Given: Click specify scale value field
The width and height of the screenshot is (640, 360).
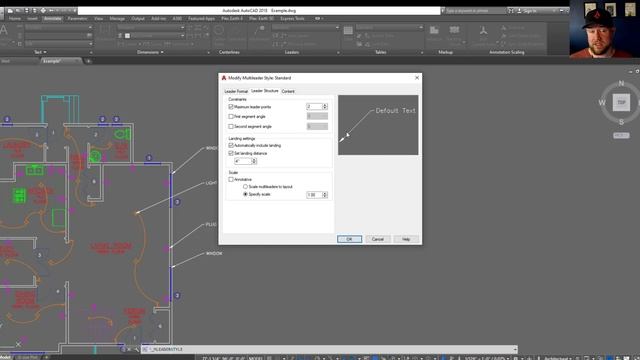Looking at the screenshot, I should 314,195.
